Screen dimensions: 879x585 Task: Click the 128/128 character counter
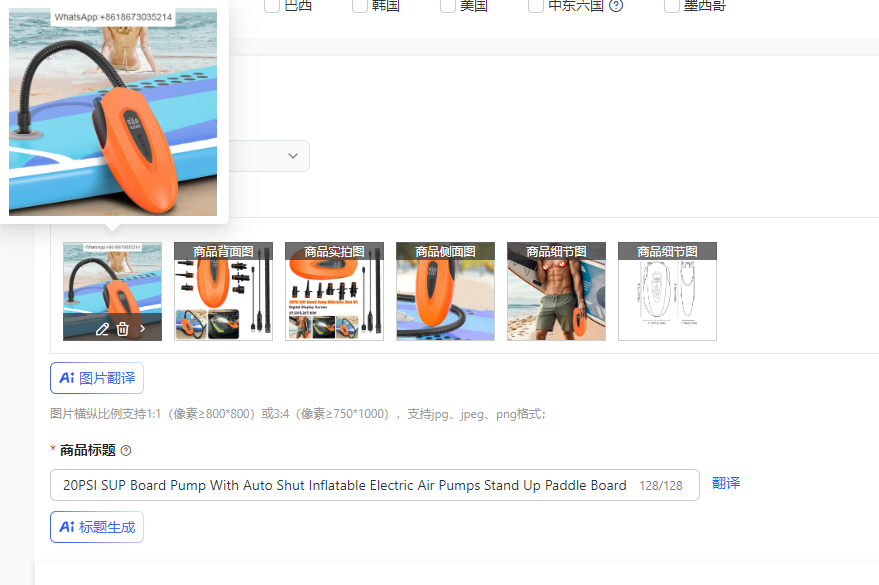pos(661,486)
